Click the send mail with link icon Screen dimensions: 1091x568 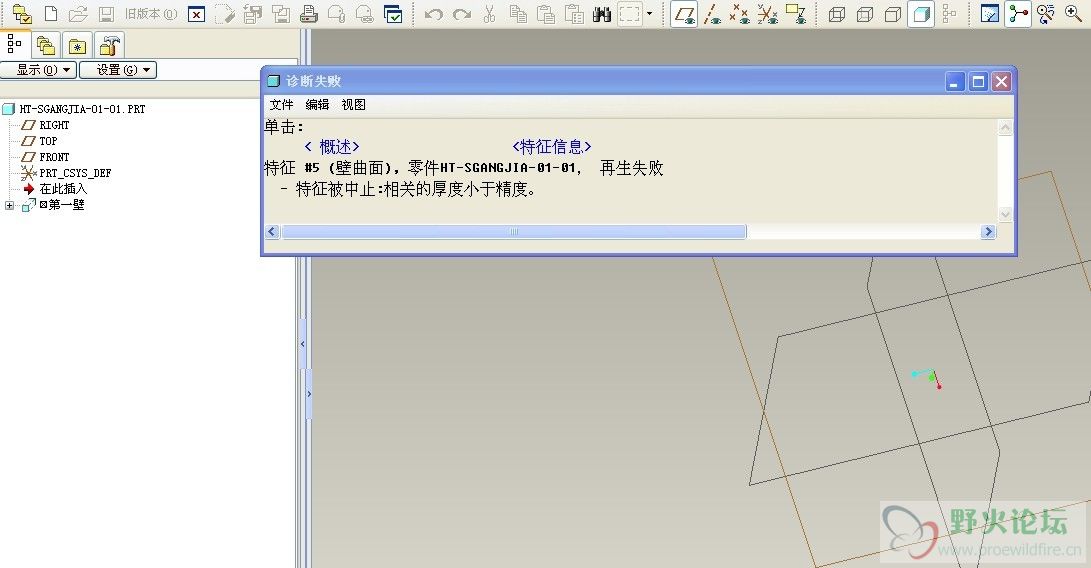[x=365, y=14]
